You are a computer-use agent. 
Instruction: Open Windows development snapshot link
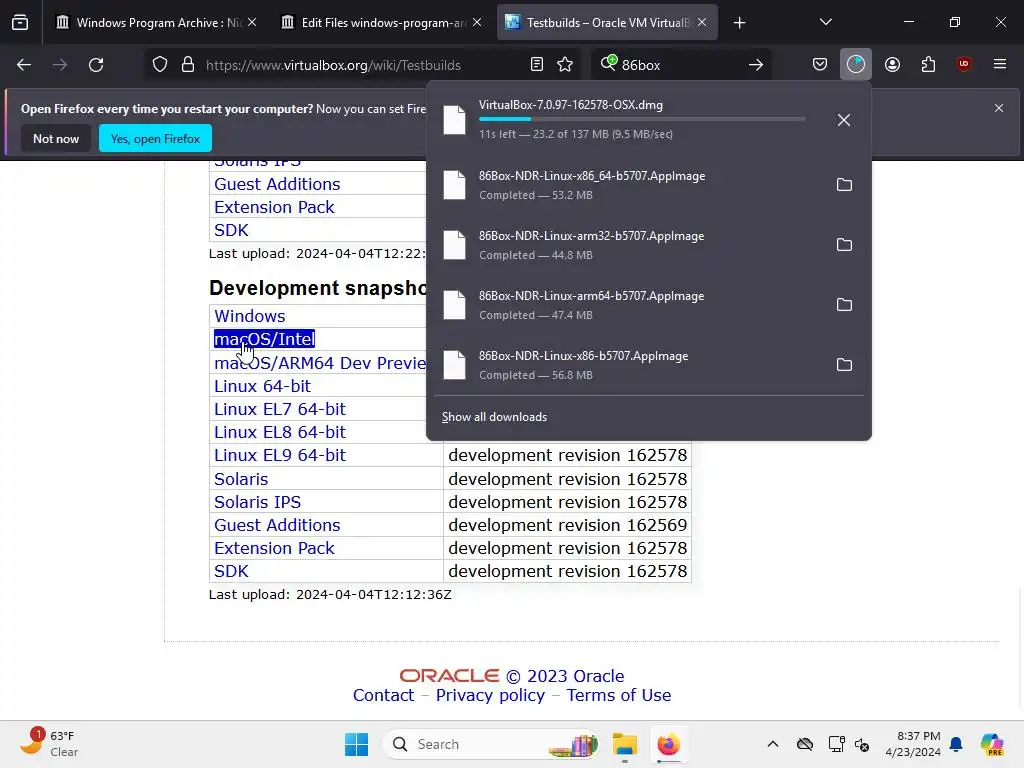point(249,316)
